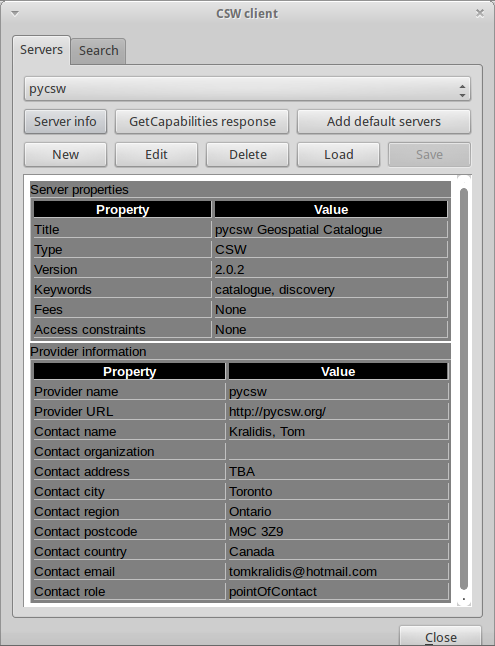Click the 'Provider name' property label

(76, 391)
